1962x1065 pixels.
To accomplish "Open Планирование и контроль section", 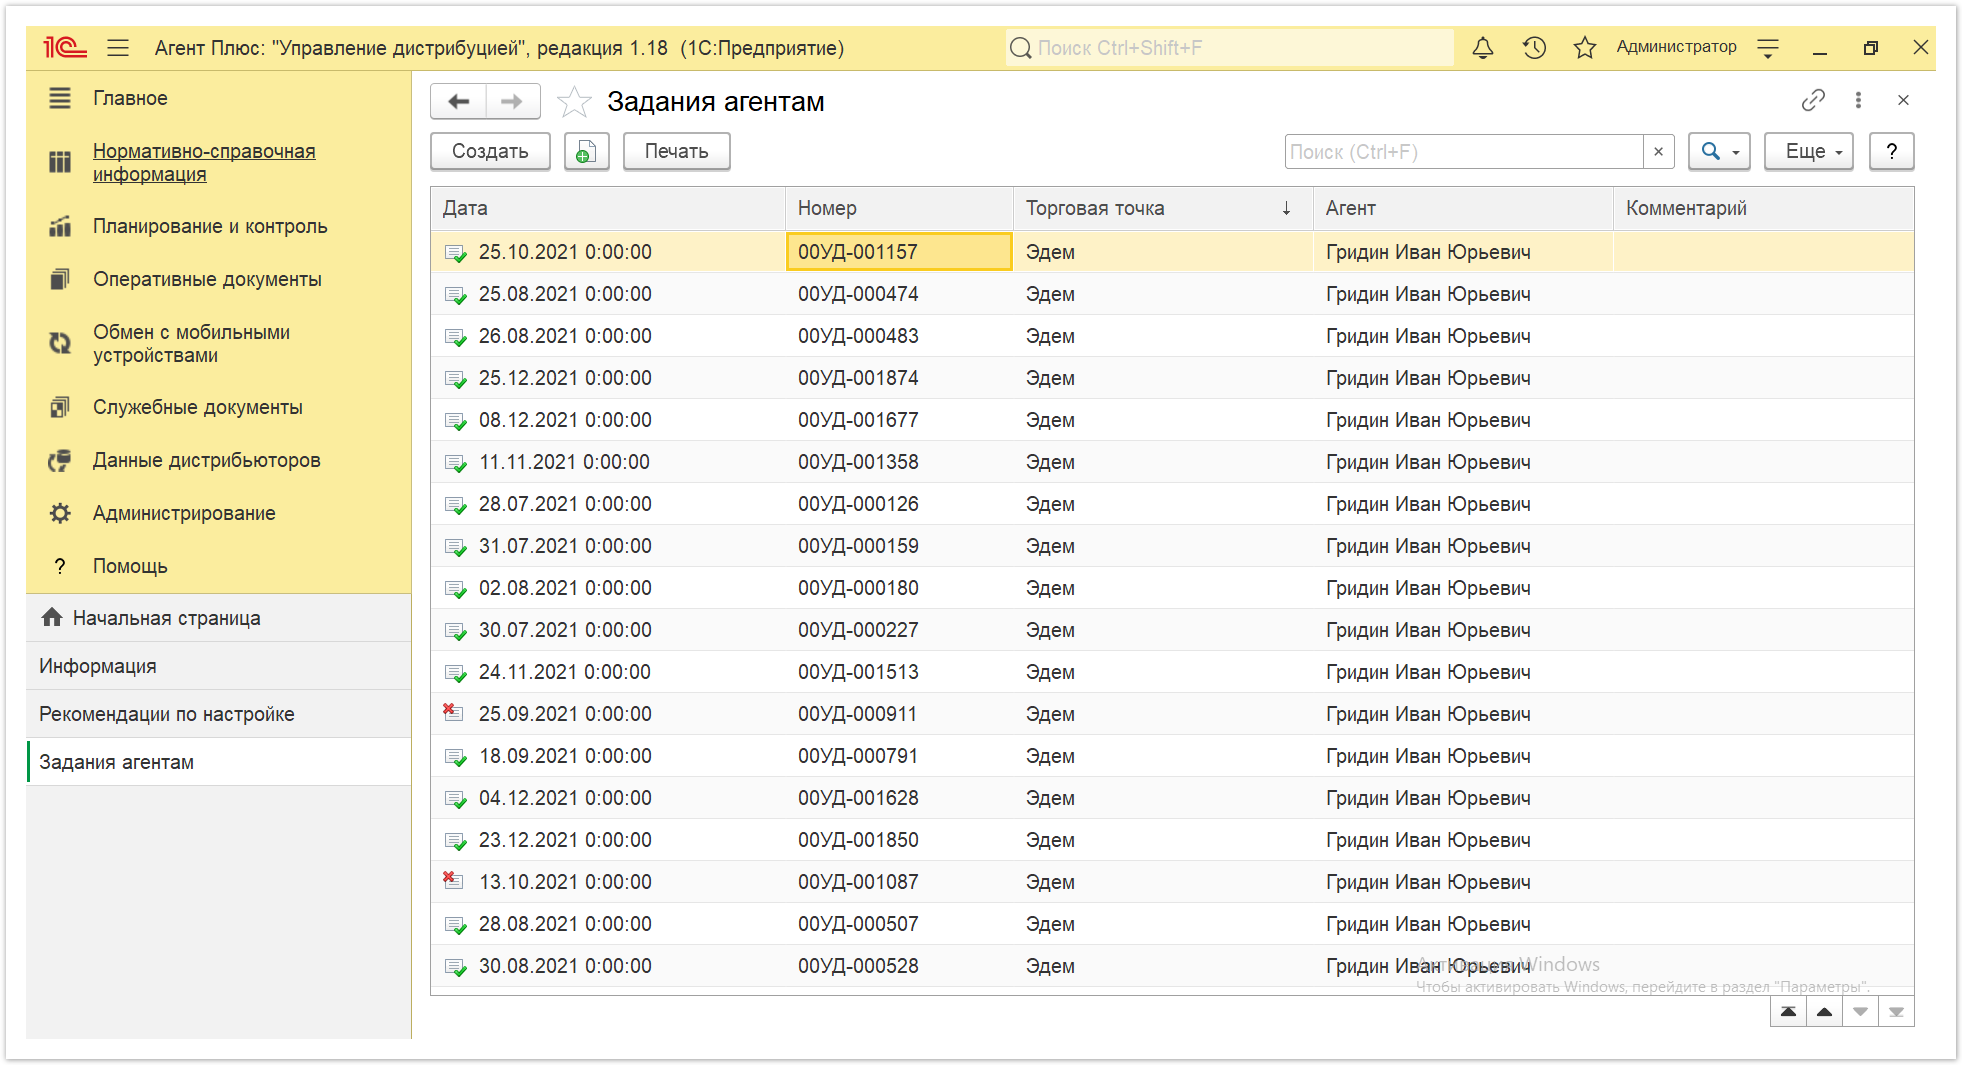I will 210,226.
